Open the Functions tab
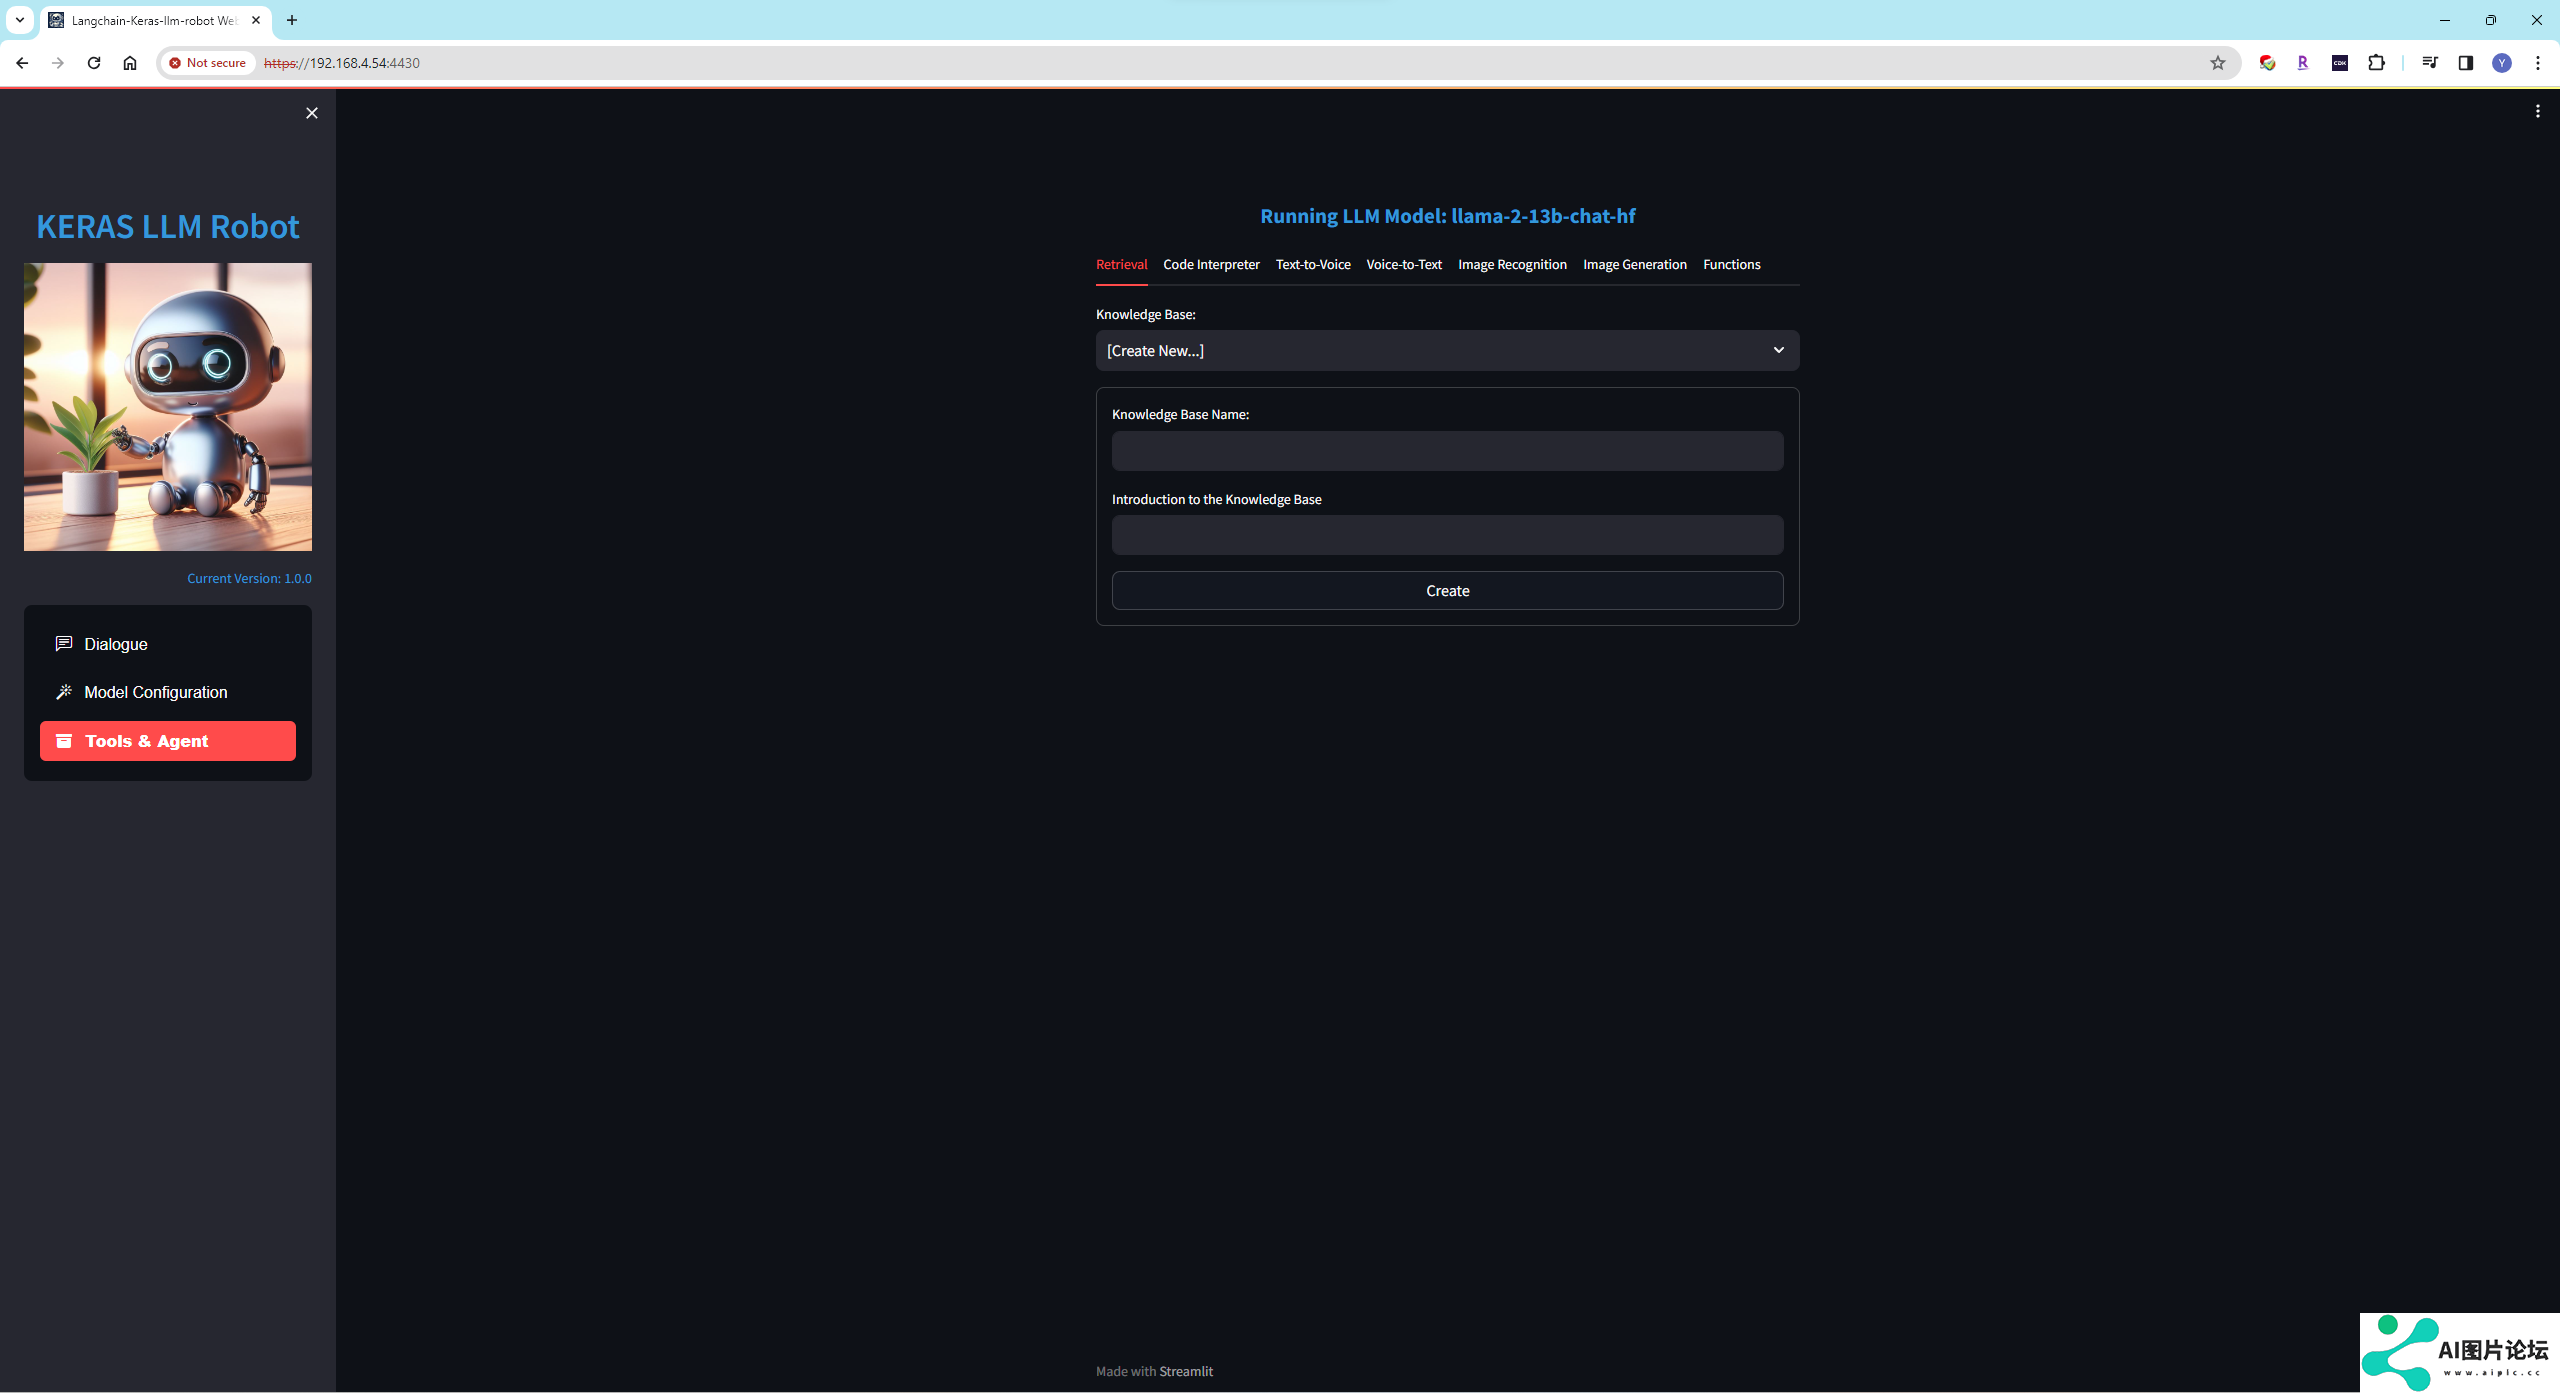Screen dimensions: 2560x1393 pyautogui.click(x=1731, y=265)
